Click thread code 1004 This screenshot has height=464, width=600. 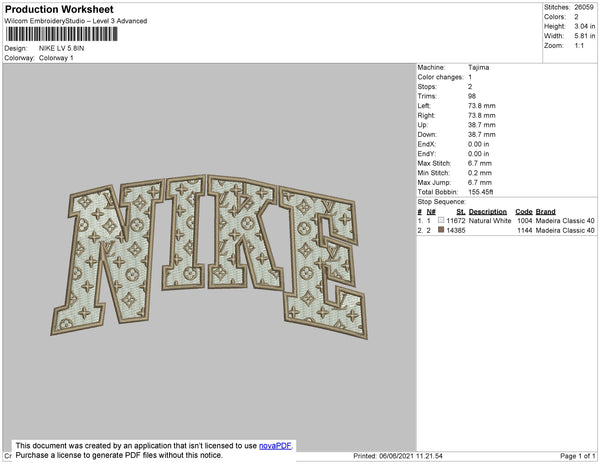[525, 221]
